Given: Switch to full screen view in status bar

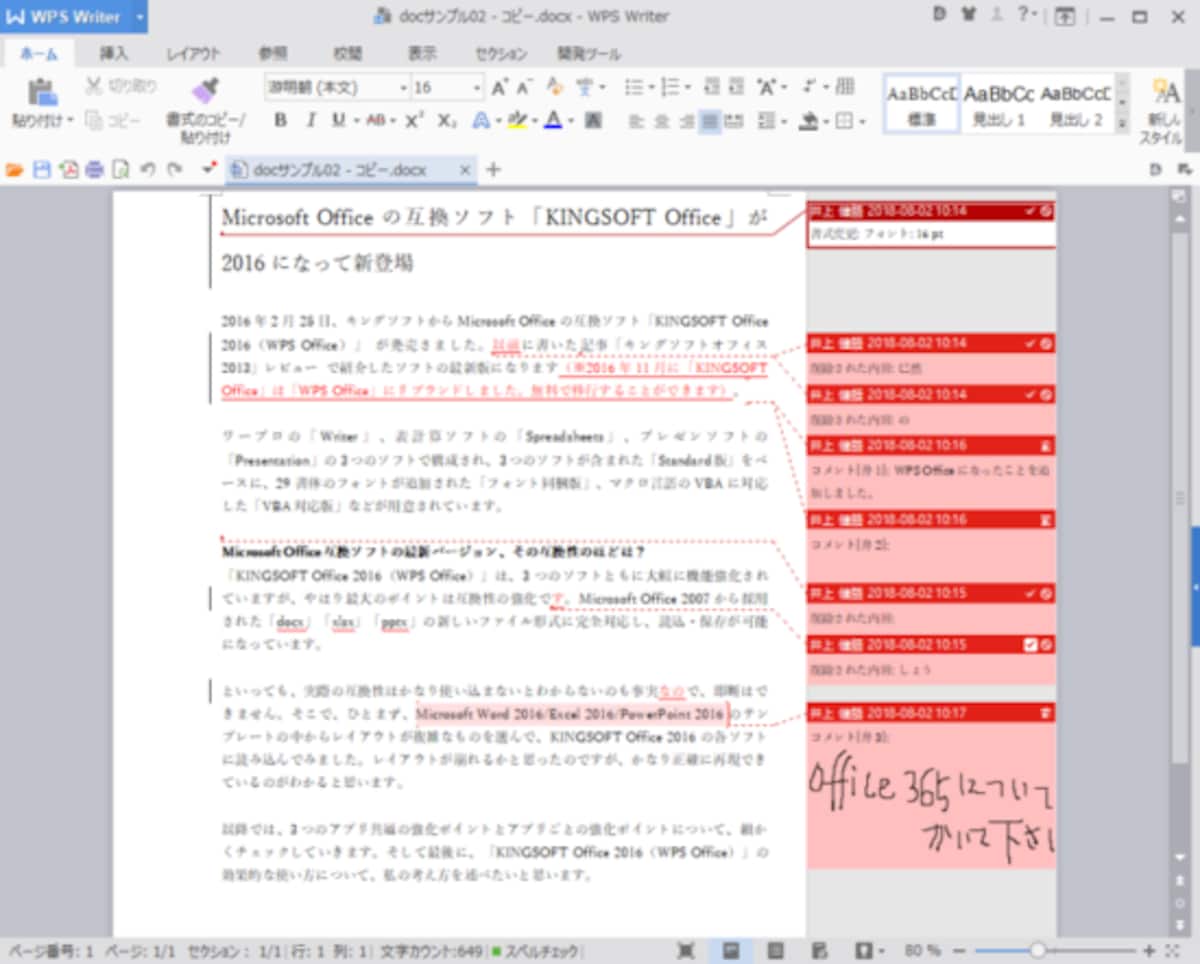Looking at the screenshot, I should [x=687, y=950].
